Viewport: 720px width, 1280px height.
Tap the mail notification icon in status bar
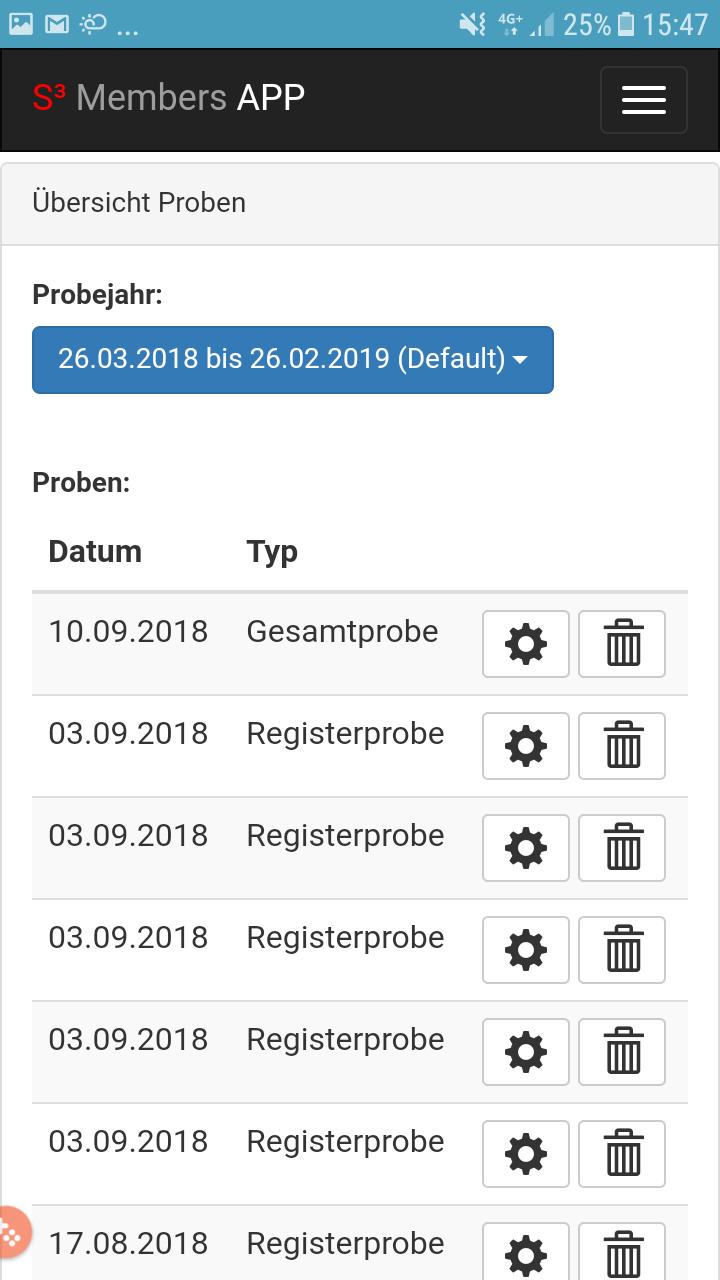coord(57,24)
